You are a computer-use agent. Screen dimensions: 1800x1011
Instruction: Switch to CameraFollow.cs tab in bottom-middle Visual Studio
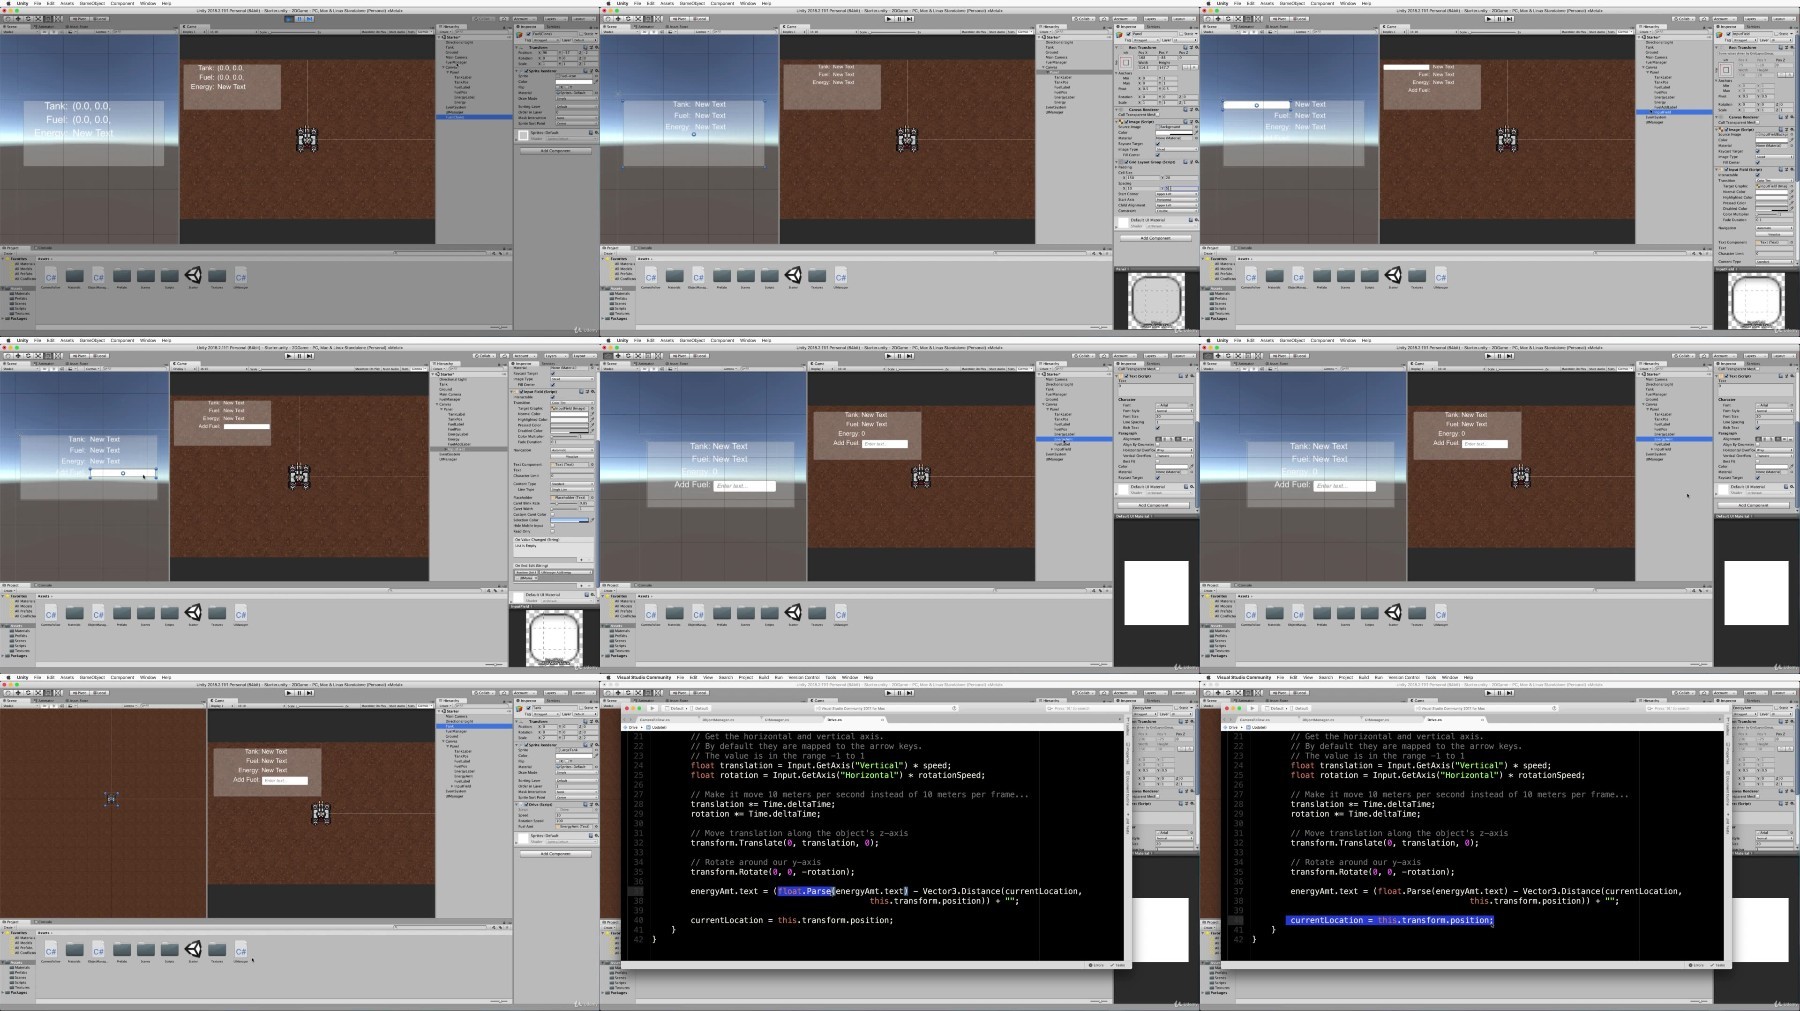655,720
